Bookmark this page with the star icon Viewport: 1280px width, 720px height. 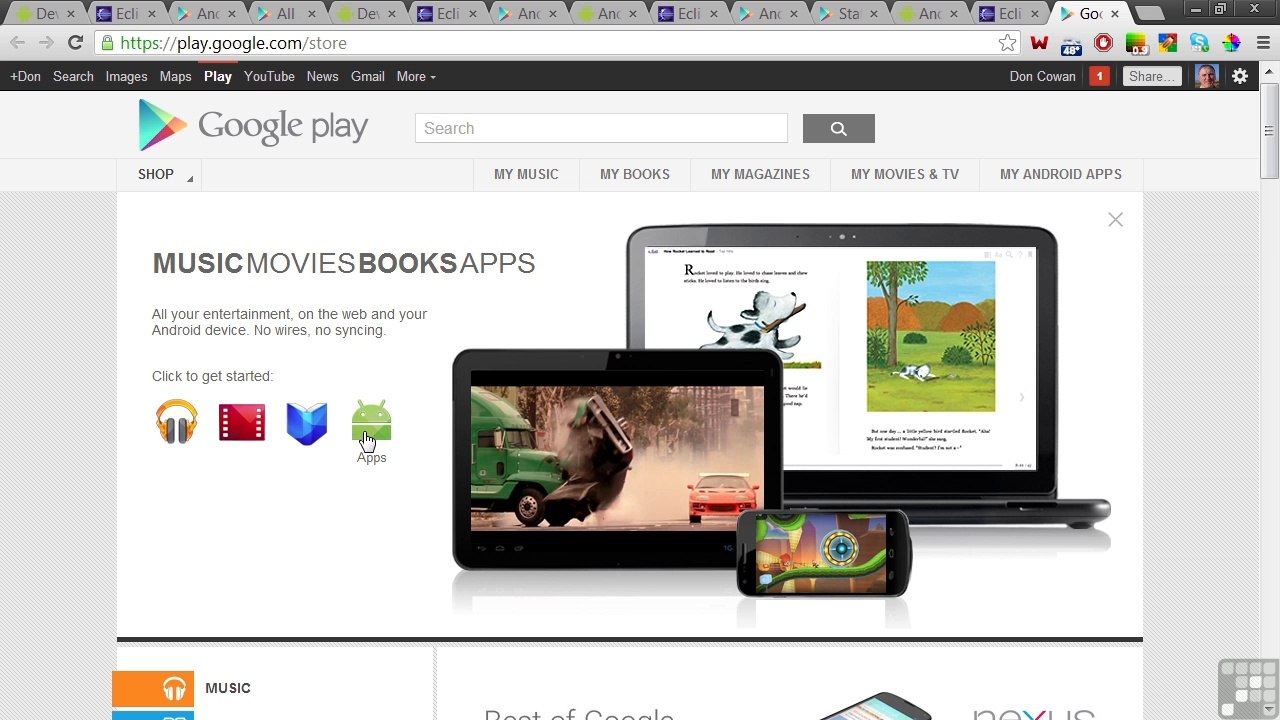[x=1007, y=43]
